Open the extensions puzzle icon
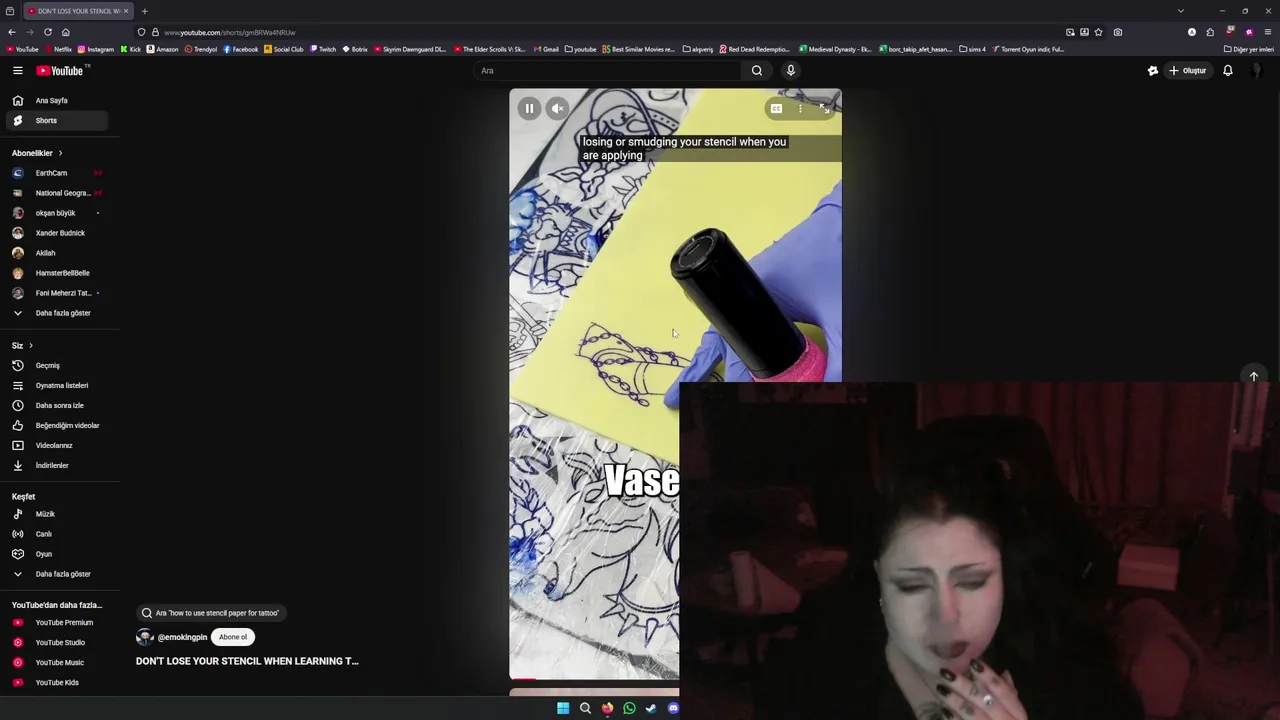The height and width of the screenshot is (720, 1280). coord(1210,32)
